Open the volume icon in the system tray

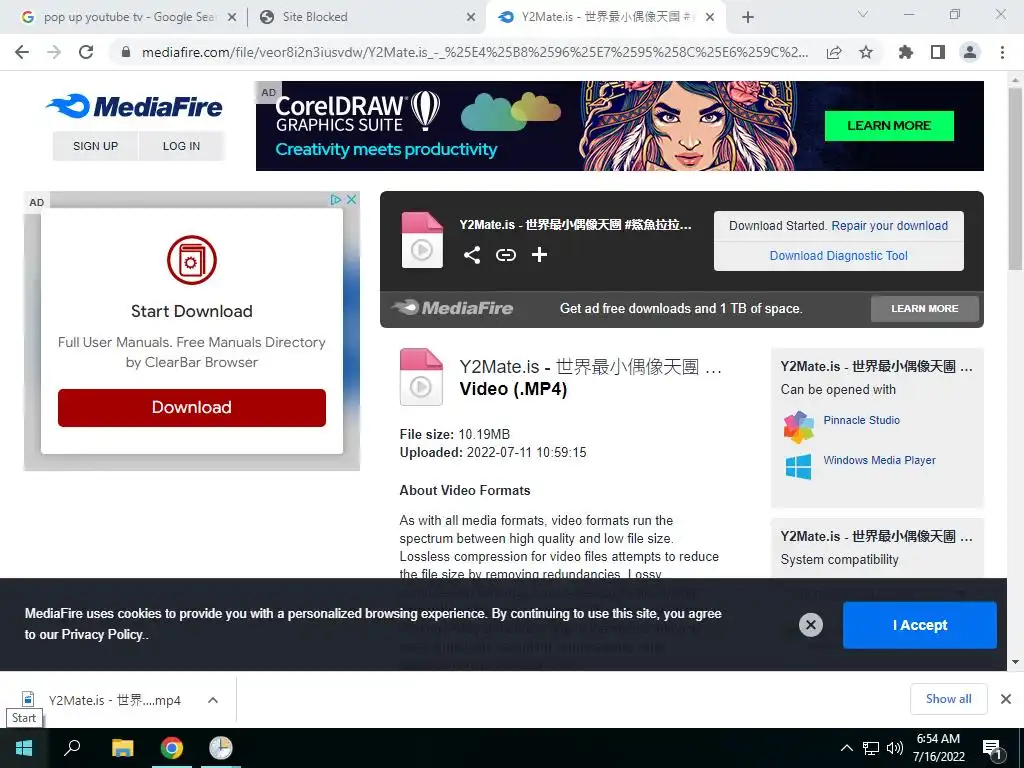pyautogui.click(x=895, y=748)
